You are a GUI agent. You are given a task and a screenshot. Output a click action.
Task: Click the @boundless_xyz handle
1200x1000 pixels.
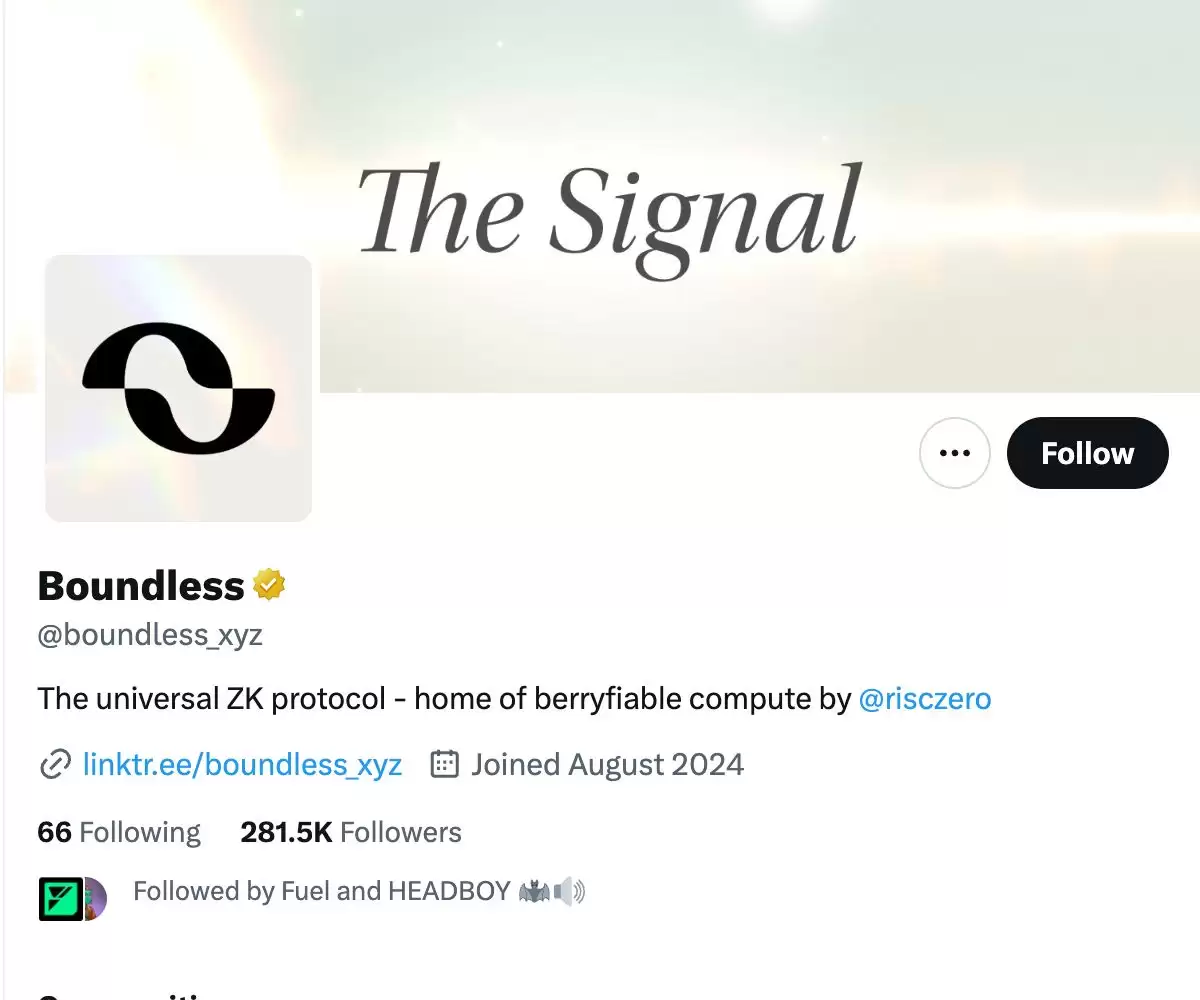click(149, 635)
